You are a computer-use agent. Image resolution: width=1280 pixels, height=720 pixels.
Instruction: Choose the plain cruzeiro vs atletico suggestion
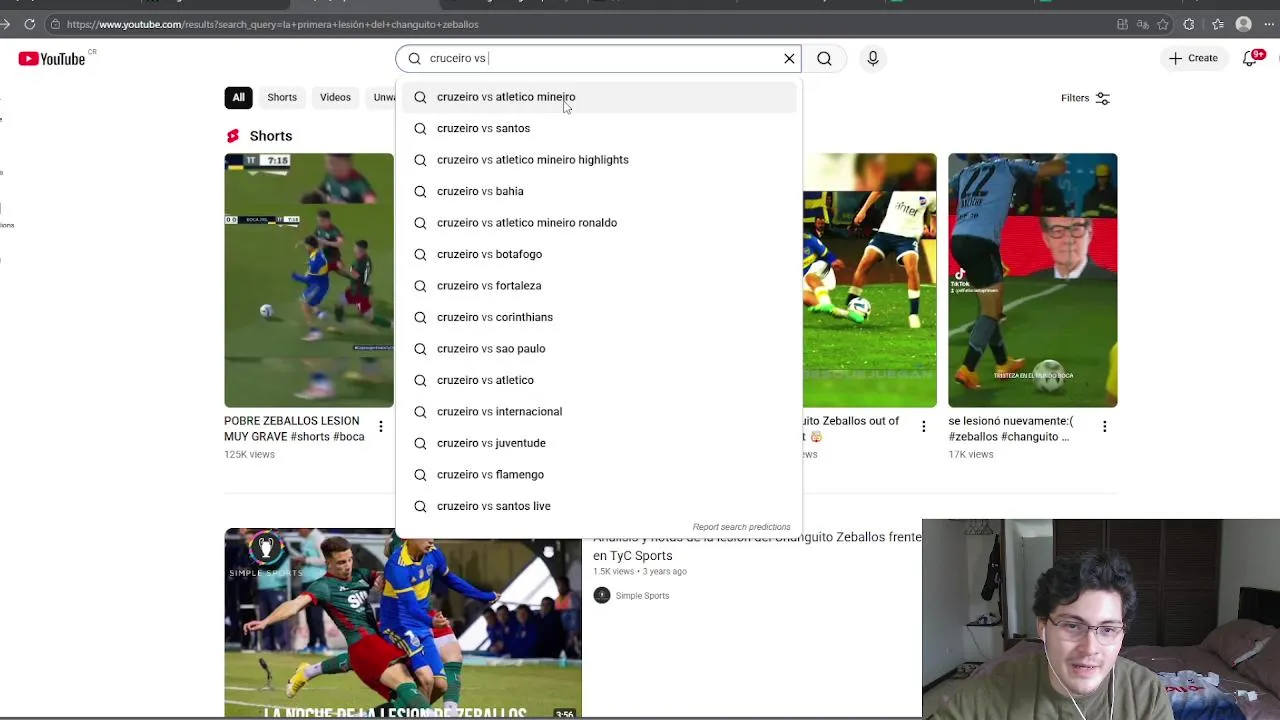tap(599, 380)
